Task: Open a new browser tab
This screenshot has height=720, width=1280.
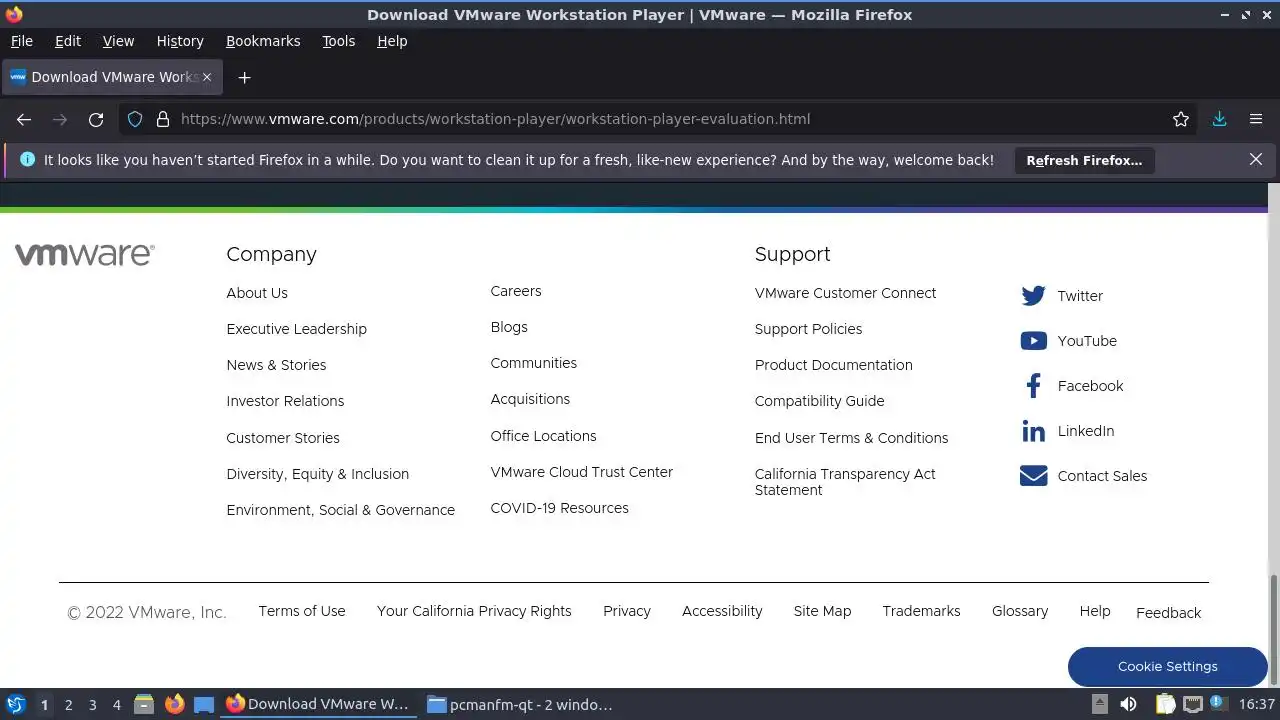Action: [x=244, y=77]
